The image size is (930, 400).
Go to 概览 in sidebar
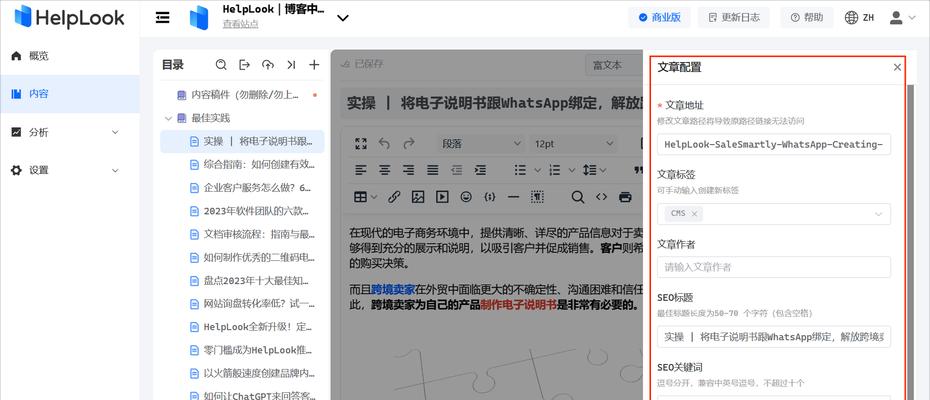pyautogui.click(x=69, y=56)
